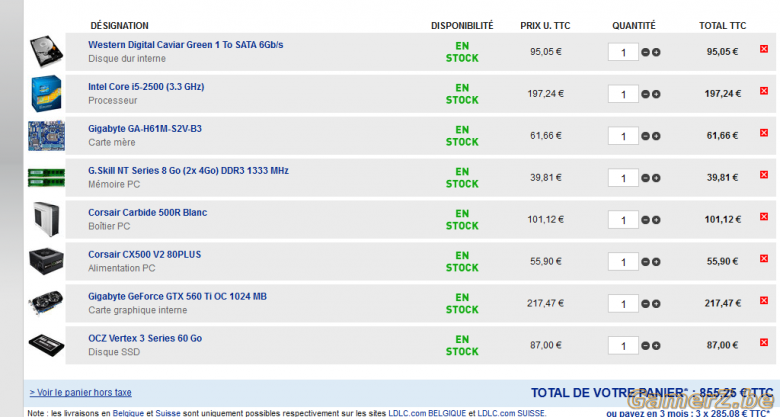Viewport: 780px width, 417px height.
Task: Decrease quantity of Gigabyte GA-H61M-S2V-B3 motherboard
Action: 645,136
